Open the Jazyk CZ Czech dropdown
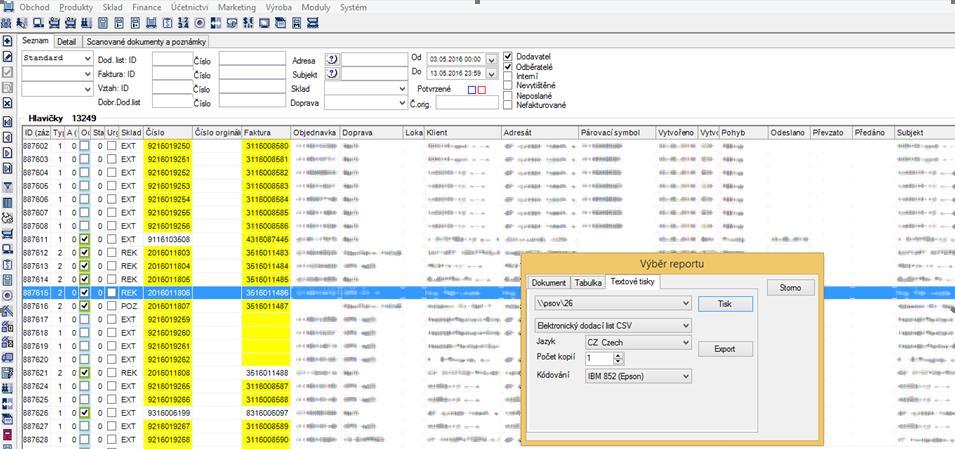Viewport: 955px width, 449px height. pos(686,342)
